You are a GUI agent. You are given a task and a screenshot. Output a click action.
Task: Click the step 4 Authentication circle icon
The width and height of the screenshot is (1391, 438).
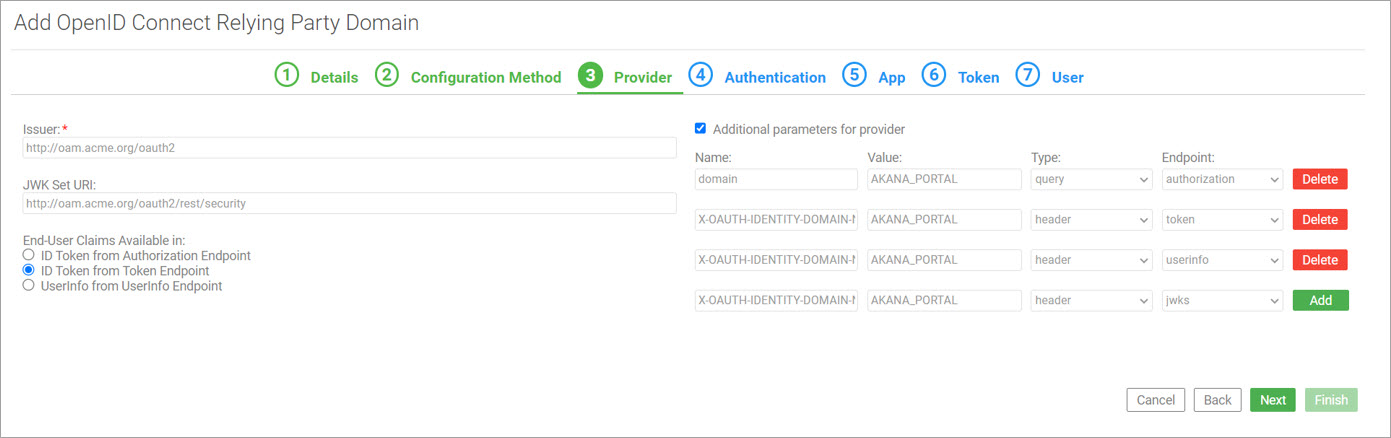(x=700, y=75)
